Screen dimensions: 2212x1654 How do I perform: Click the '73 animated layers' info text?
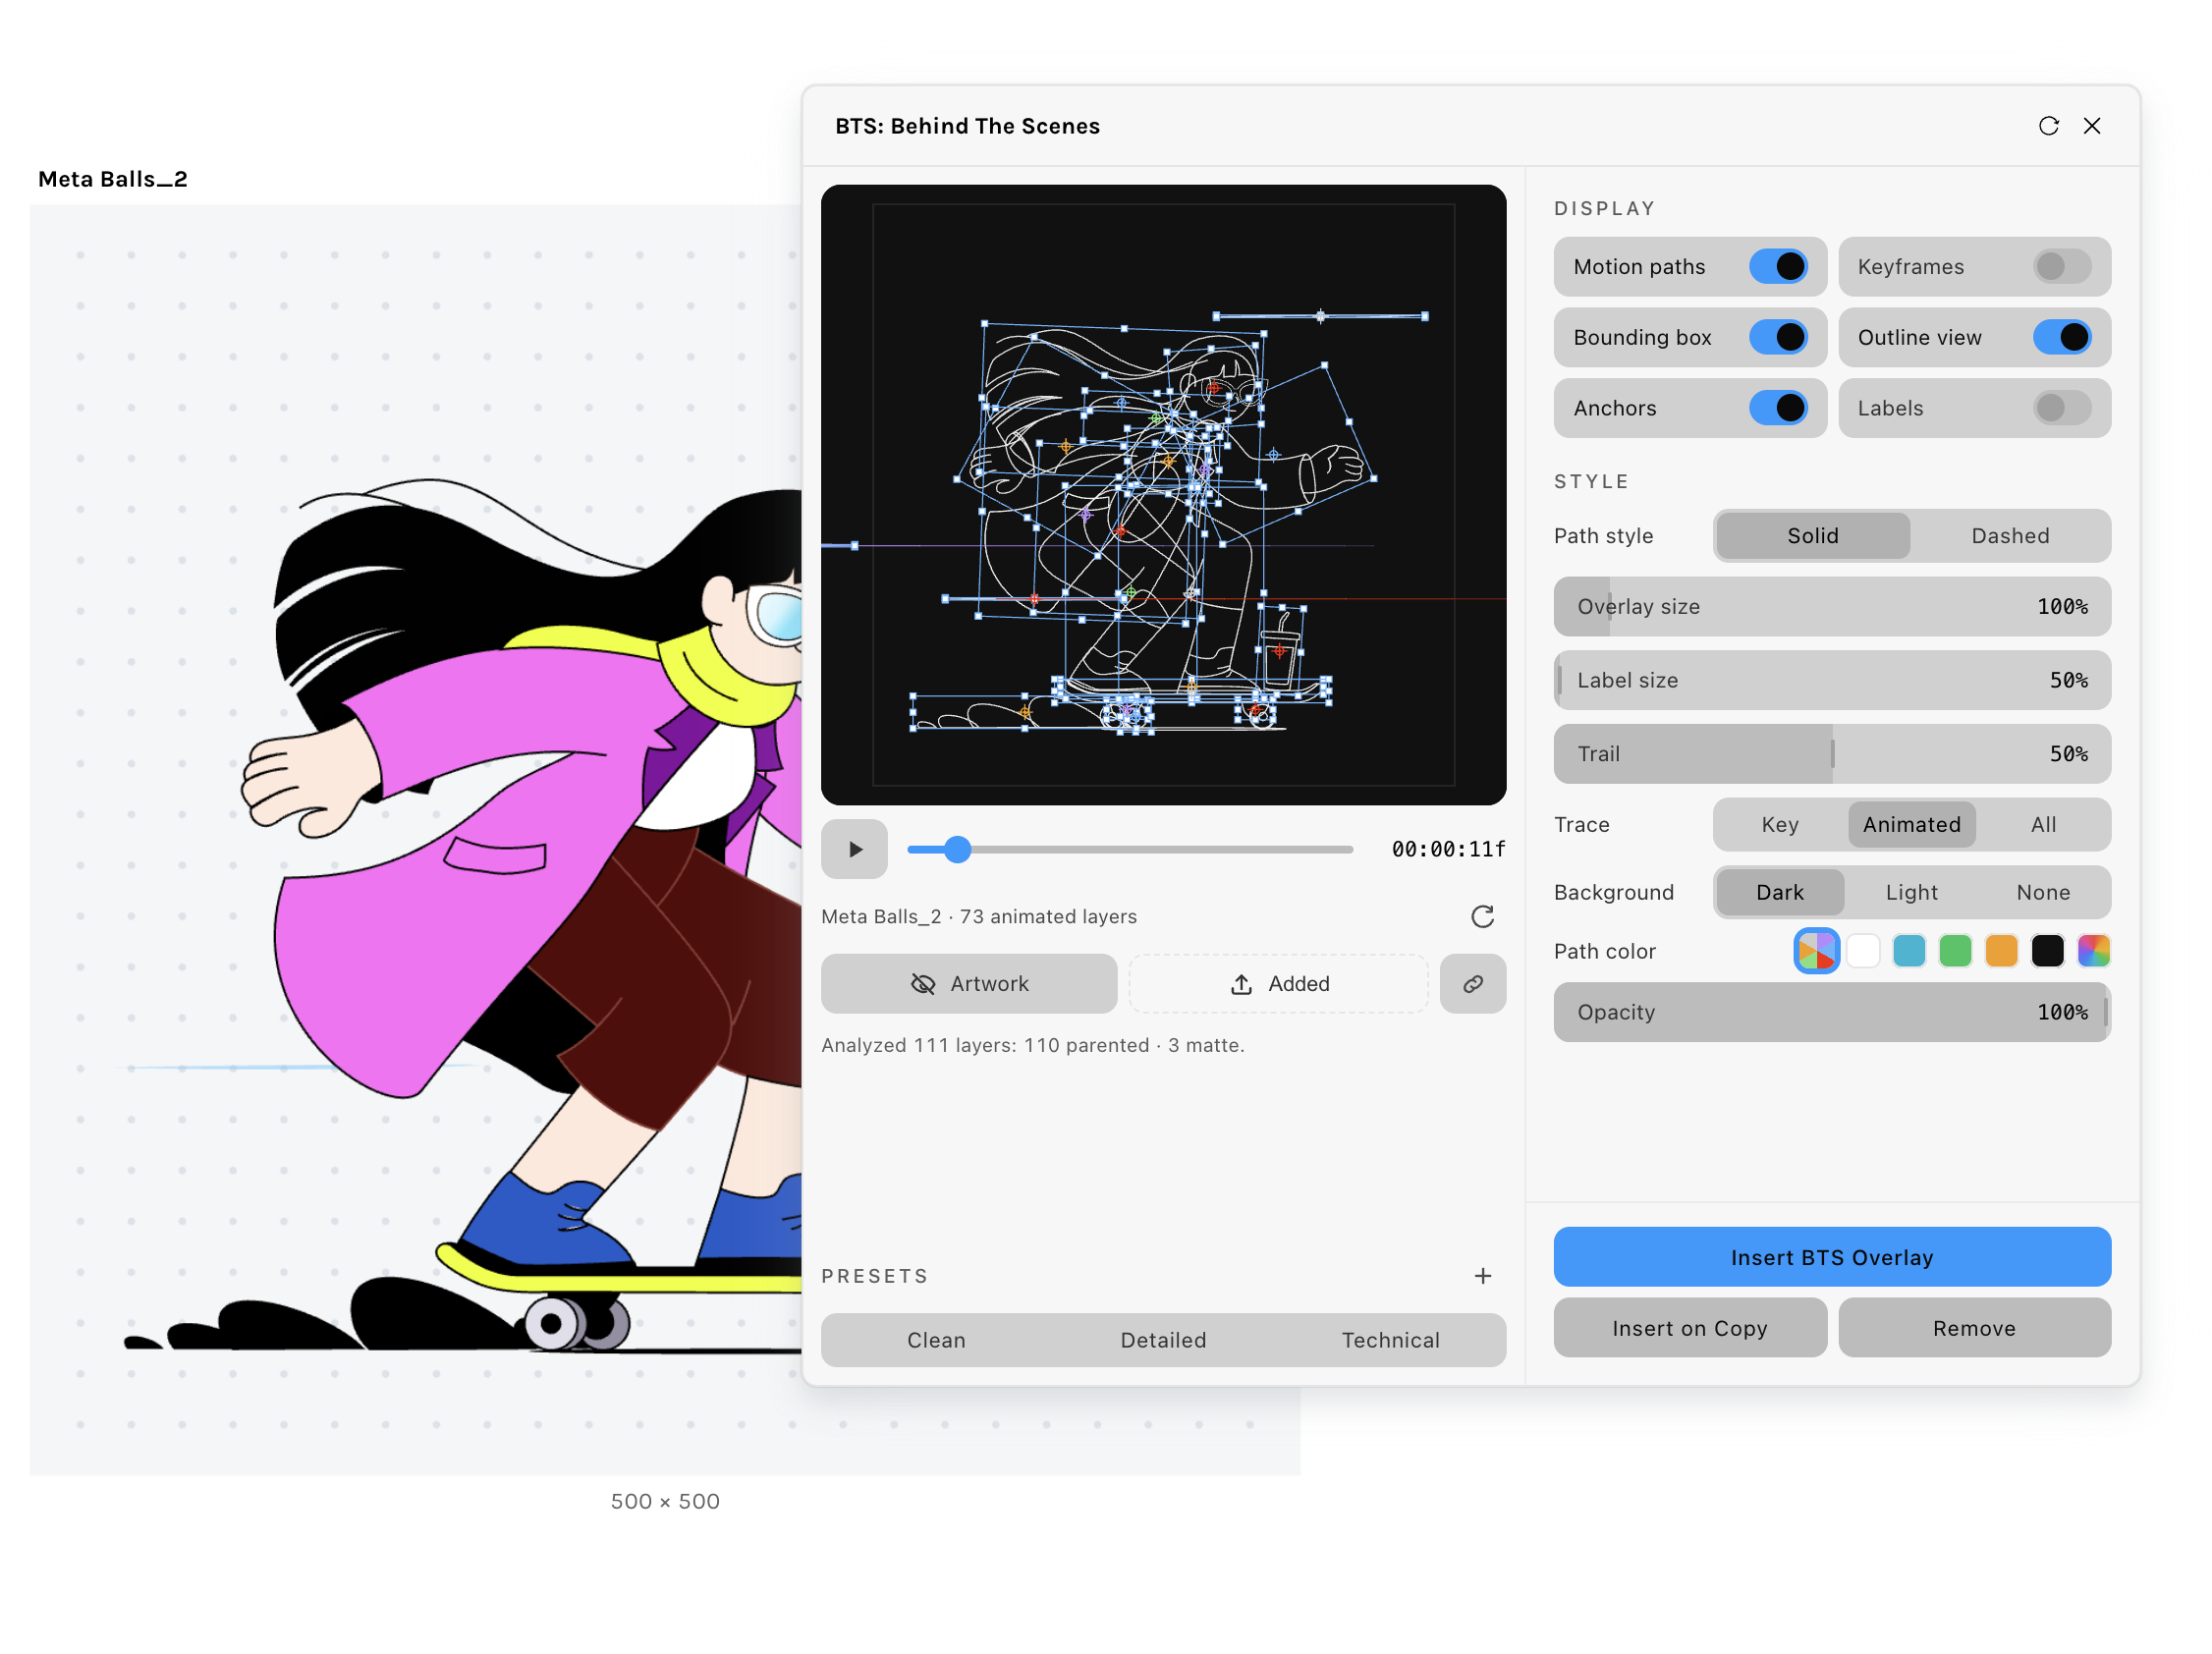(x=1048, y=916)
